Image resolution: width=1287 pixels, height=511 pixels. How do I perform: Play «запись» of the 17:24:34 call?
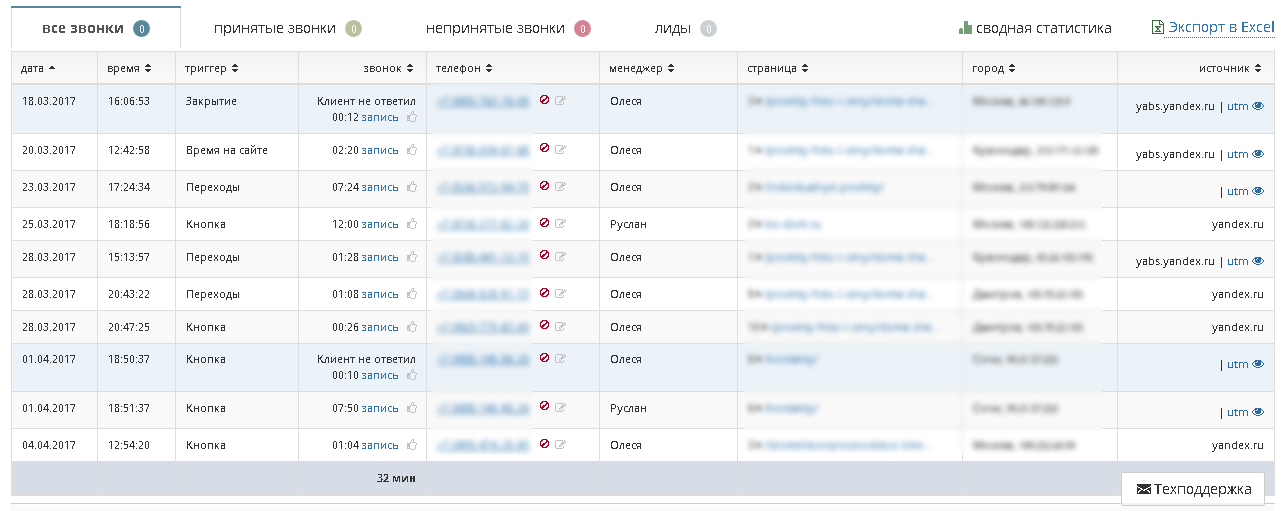pos(379,187)
